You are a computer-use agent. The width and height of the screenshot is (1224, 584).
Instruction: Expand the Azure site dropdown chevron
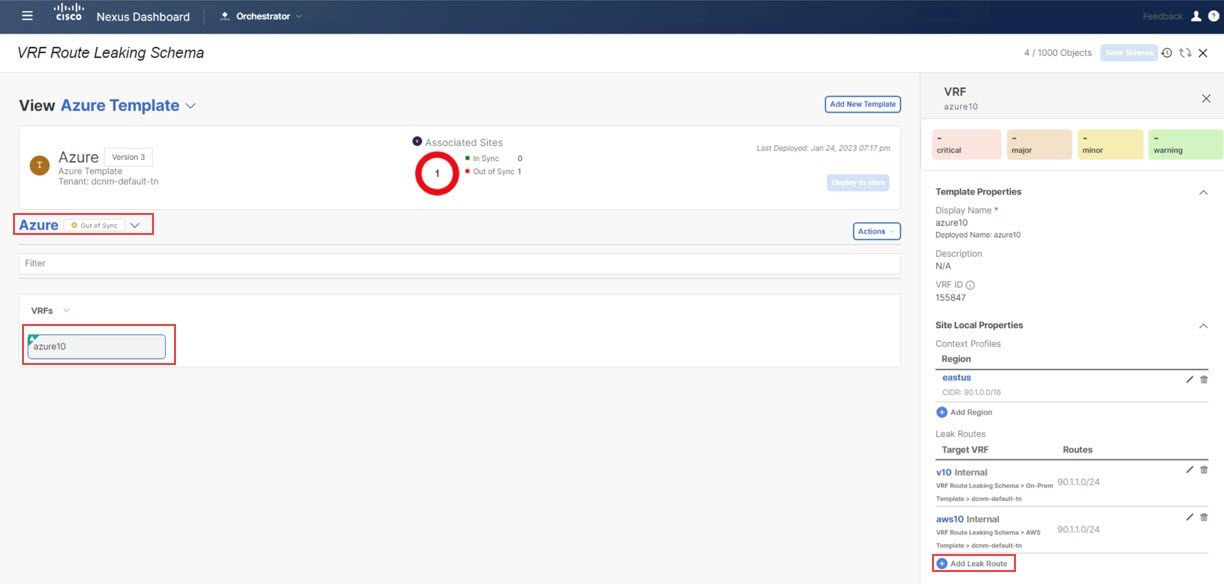[x=135, y=226]
